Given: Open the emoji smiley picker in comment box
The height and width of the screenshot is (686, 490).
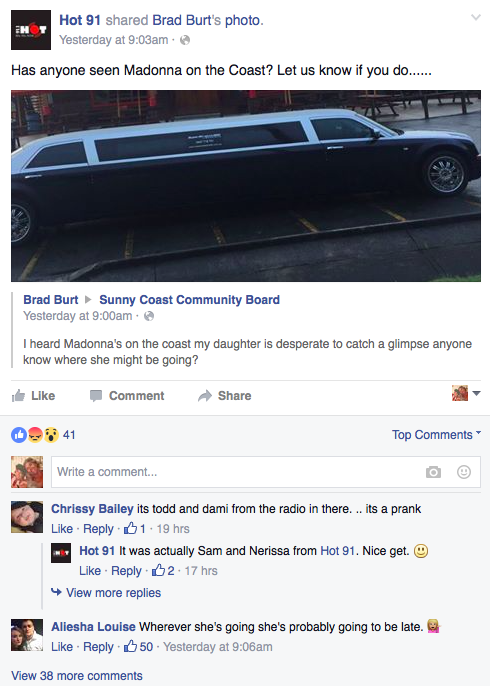Looking at the screenshot, I should [464, 472].
